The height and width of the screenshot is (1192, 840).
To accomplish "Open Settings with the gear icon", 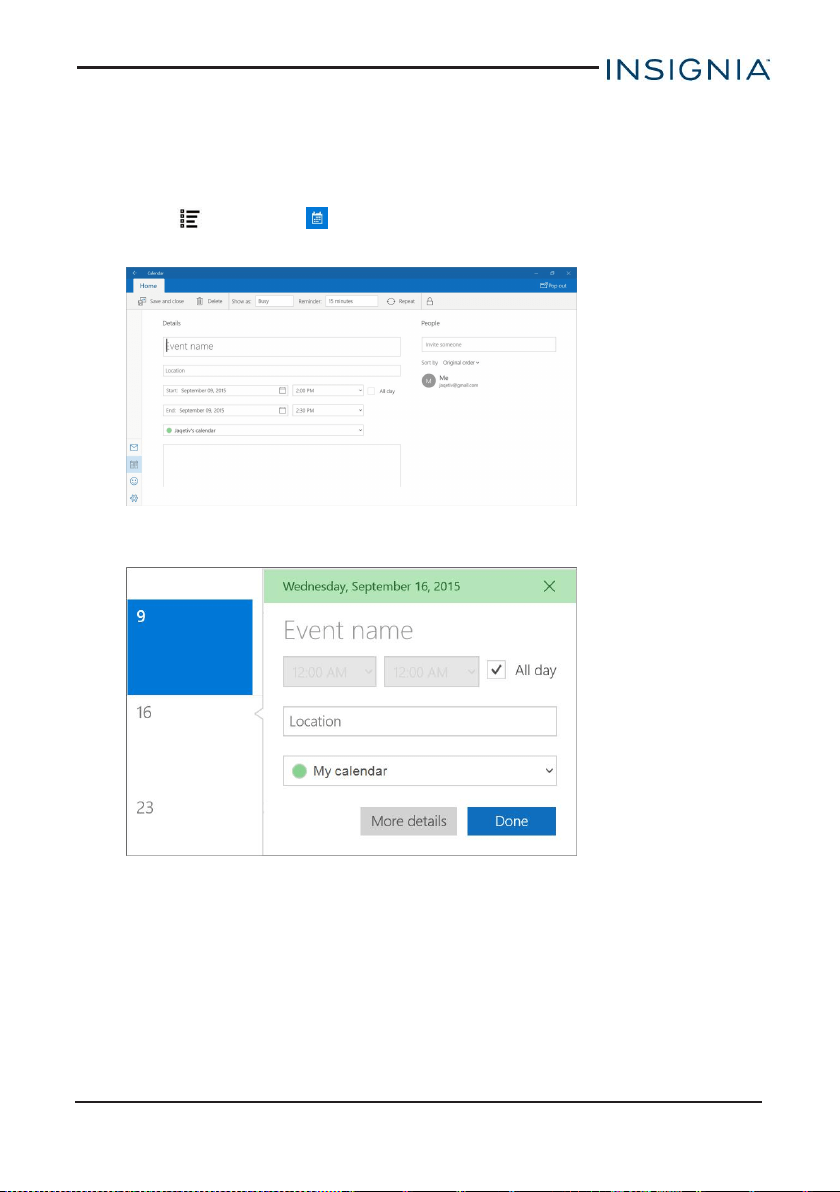I will (x=134, y=499).
